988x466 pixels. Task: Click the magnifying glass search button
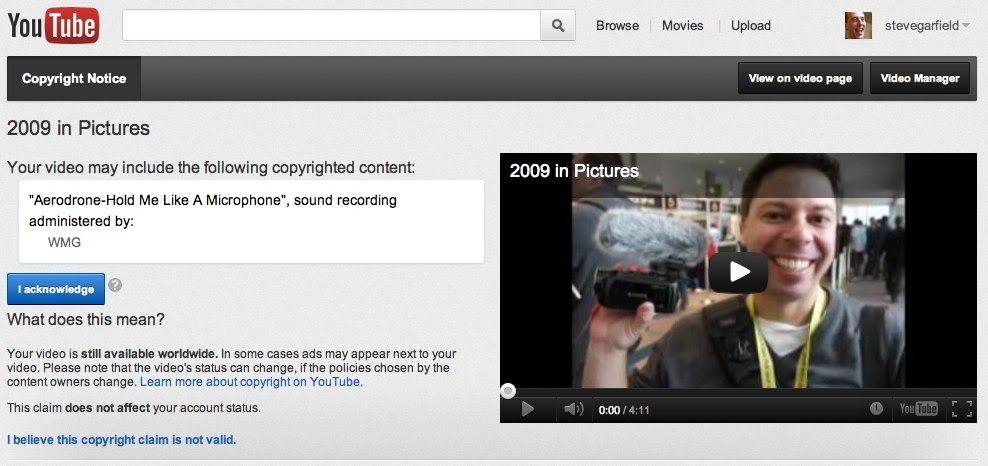click(x=558, y=25)
